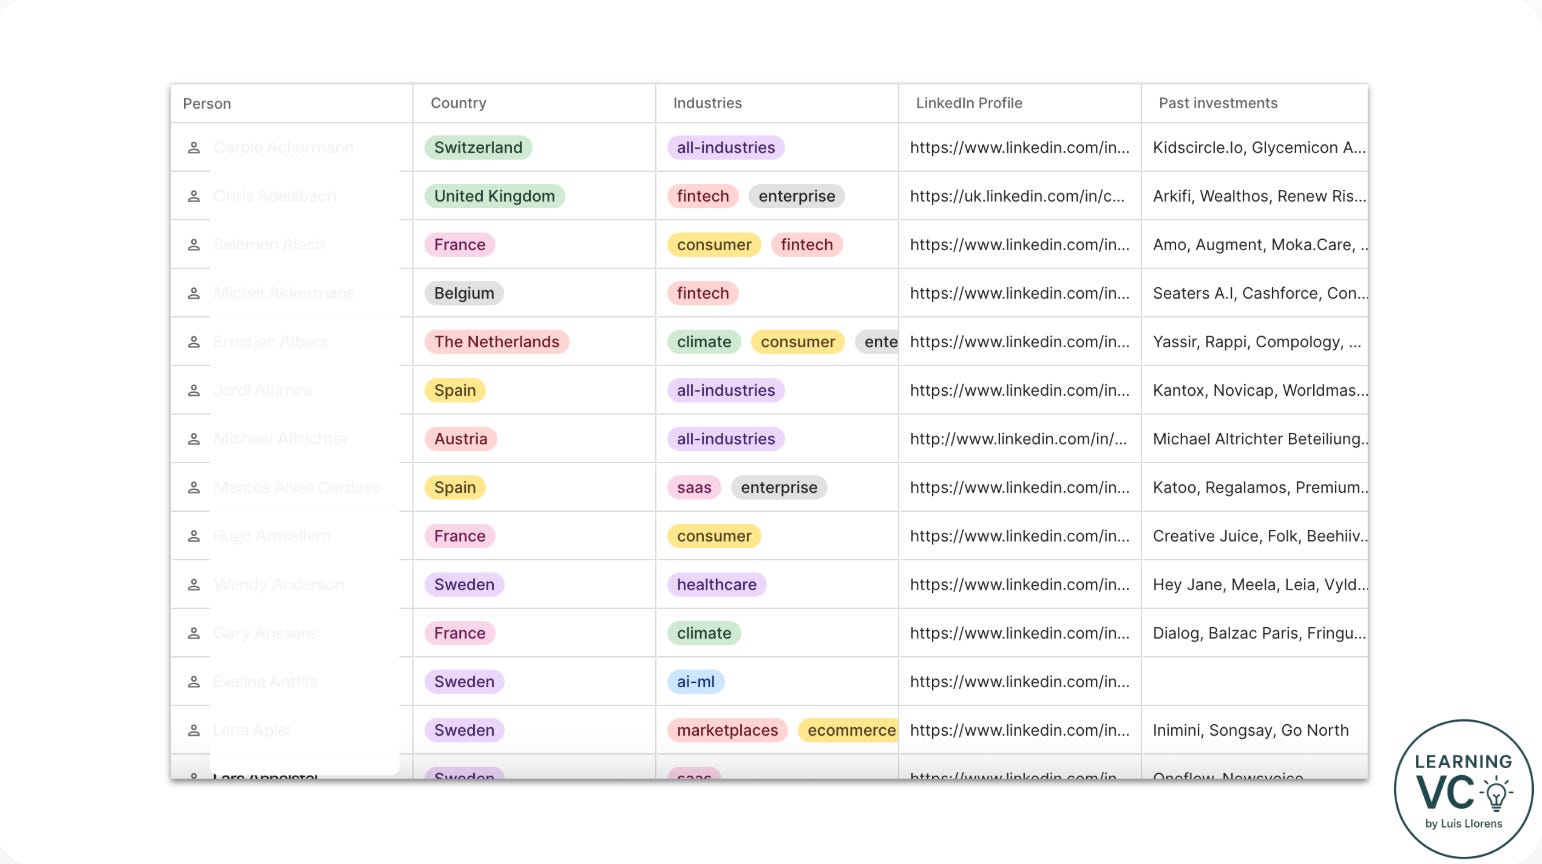This screenshot has width=1542, height=864.
Task: Open the LinkedIn link in the healthcare row
Action: click(1020, 585)
